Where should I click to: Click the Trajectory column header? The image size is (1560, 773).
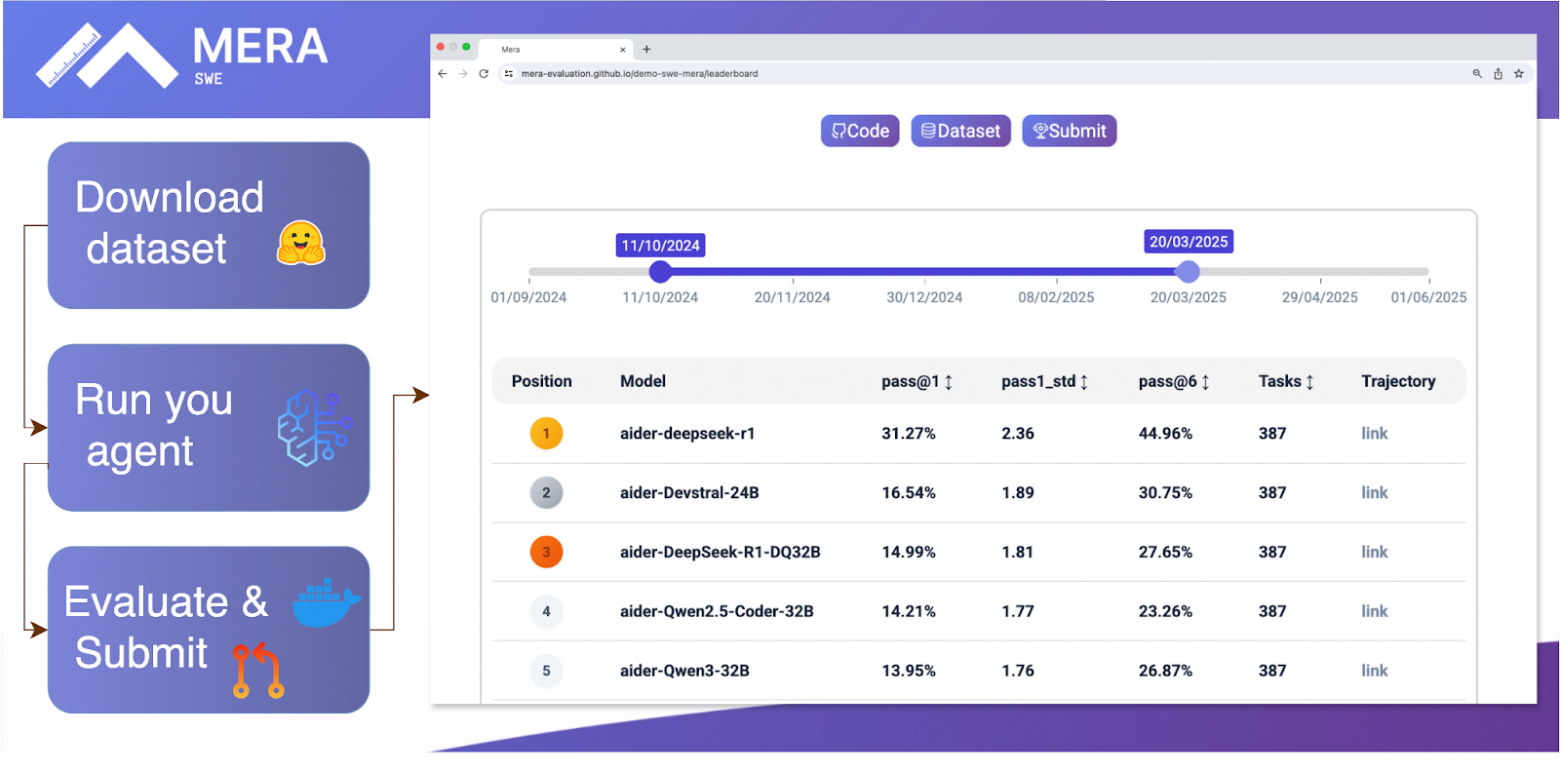pyautogui.click(x=1398, y=381)
